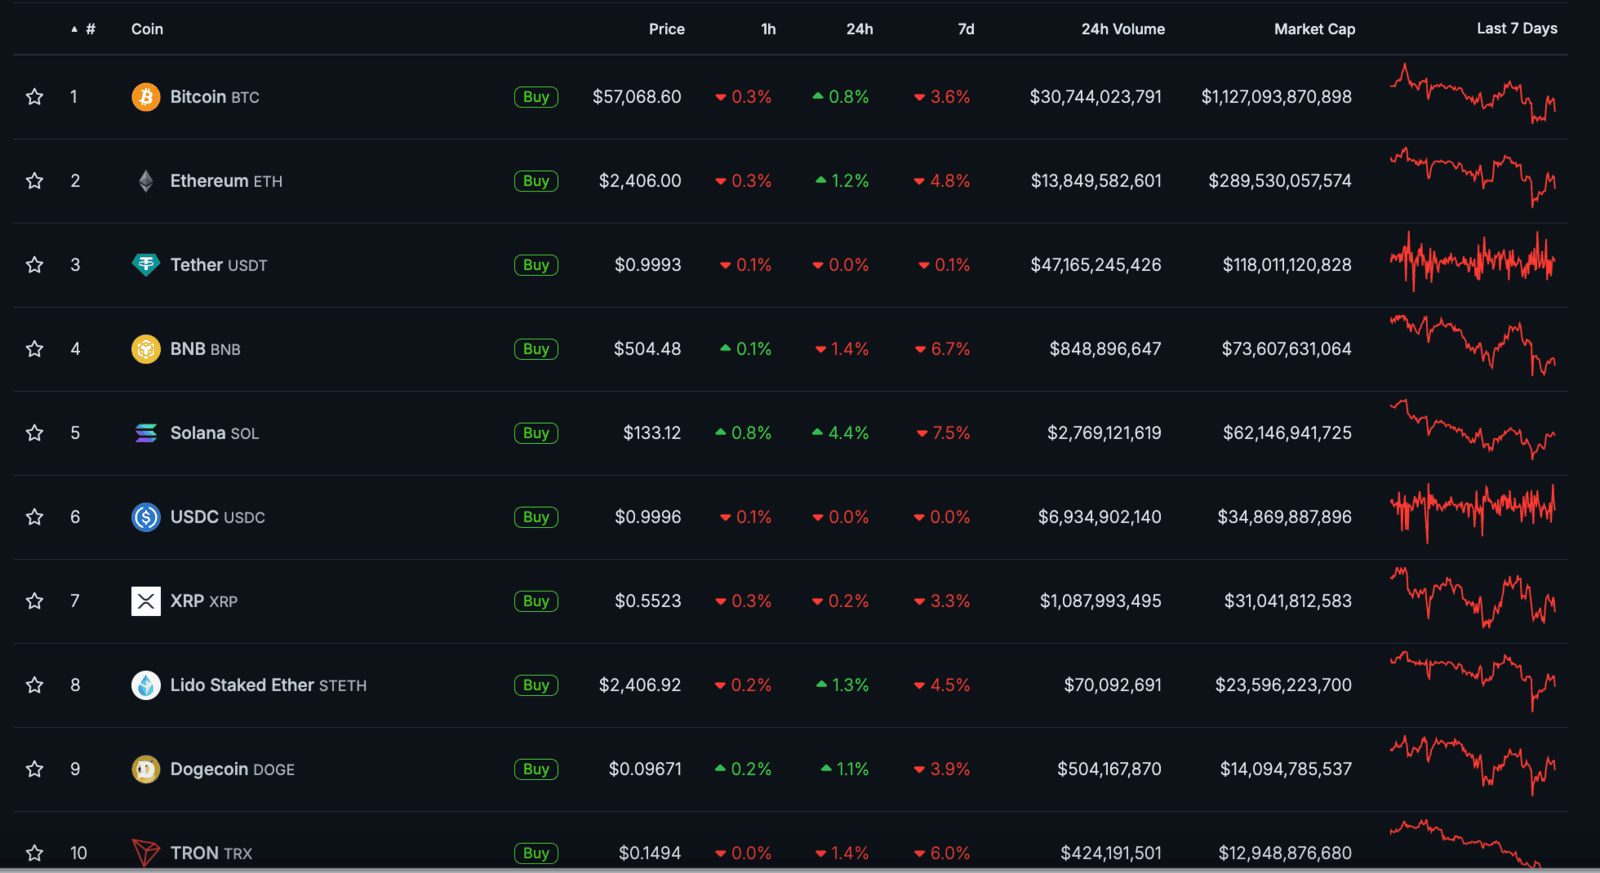Click Buy button for Solana

[536, 433]
